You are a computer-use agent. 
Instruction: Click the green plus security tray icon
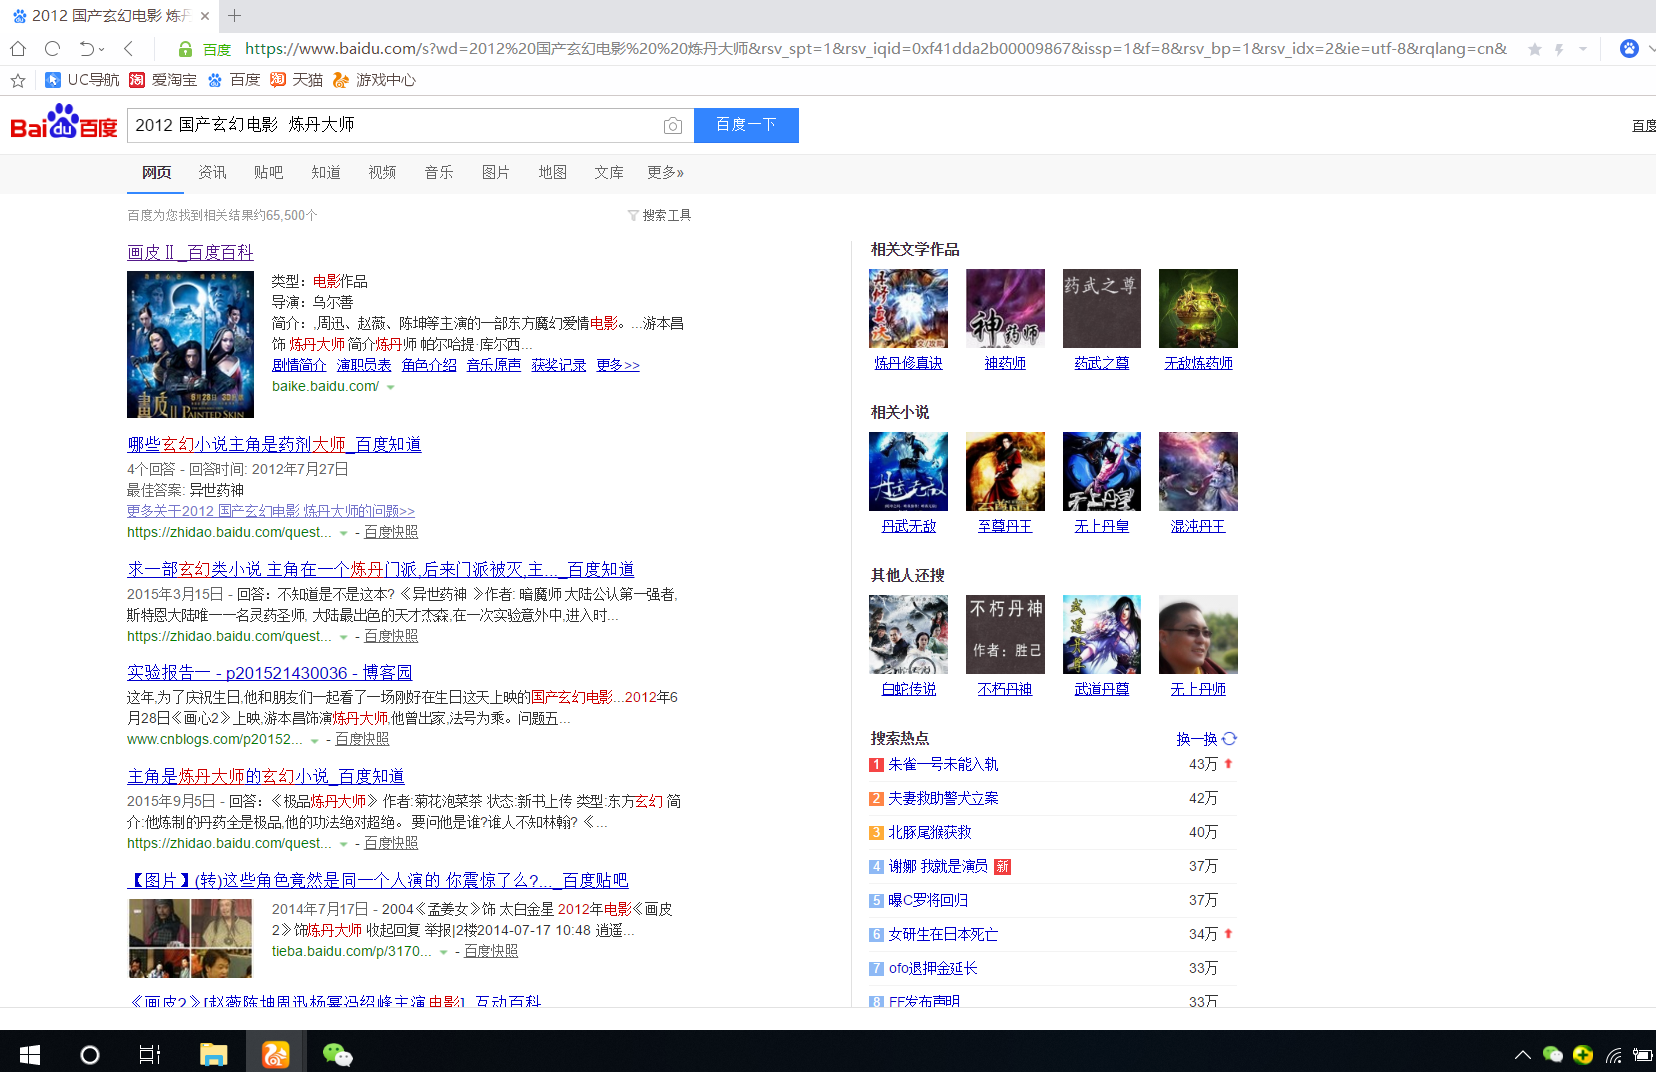click(x=1583, y=1055)
